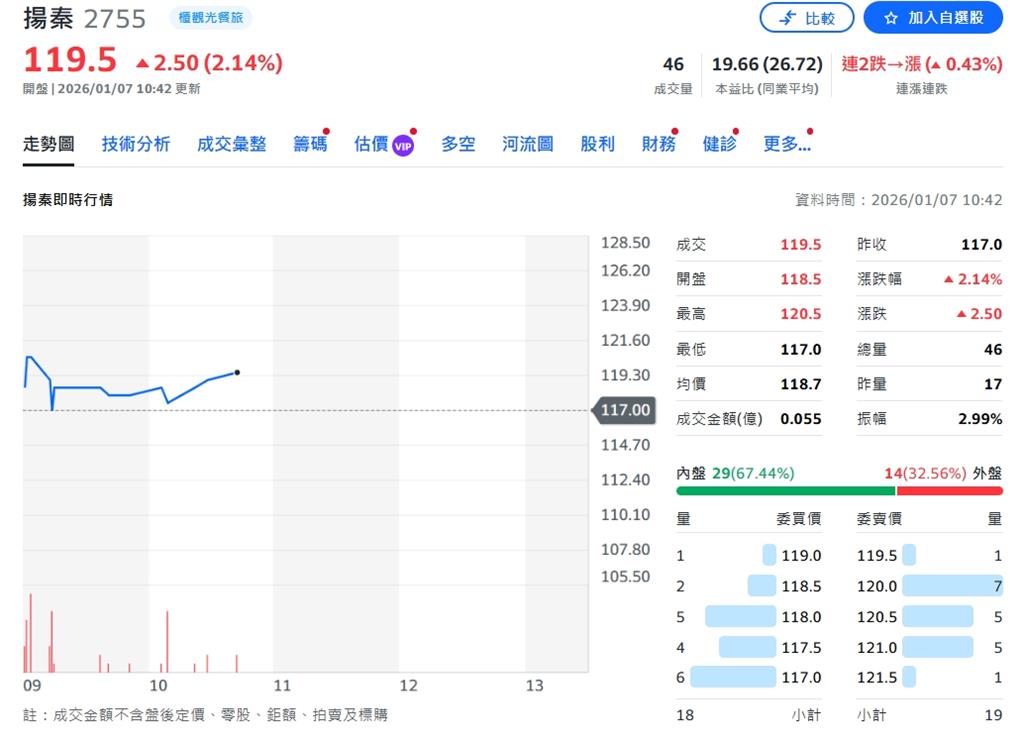Go to the 股利 tab
The image size is (1024, 743).
(x=597, y=144)
